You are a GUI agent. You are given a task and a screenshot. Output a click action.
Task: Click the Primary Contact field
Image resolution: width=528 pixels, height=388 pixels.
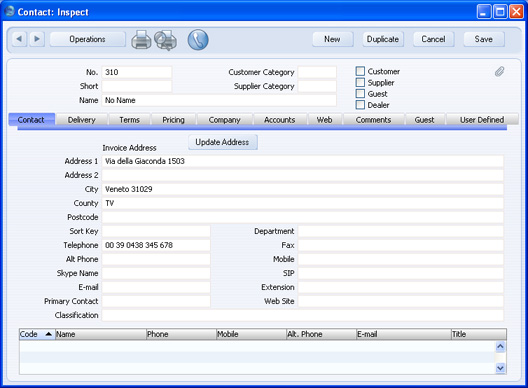(156, 301)
